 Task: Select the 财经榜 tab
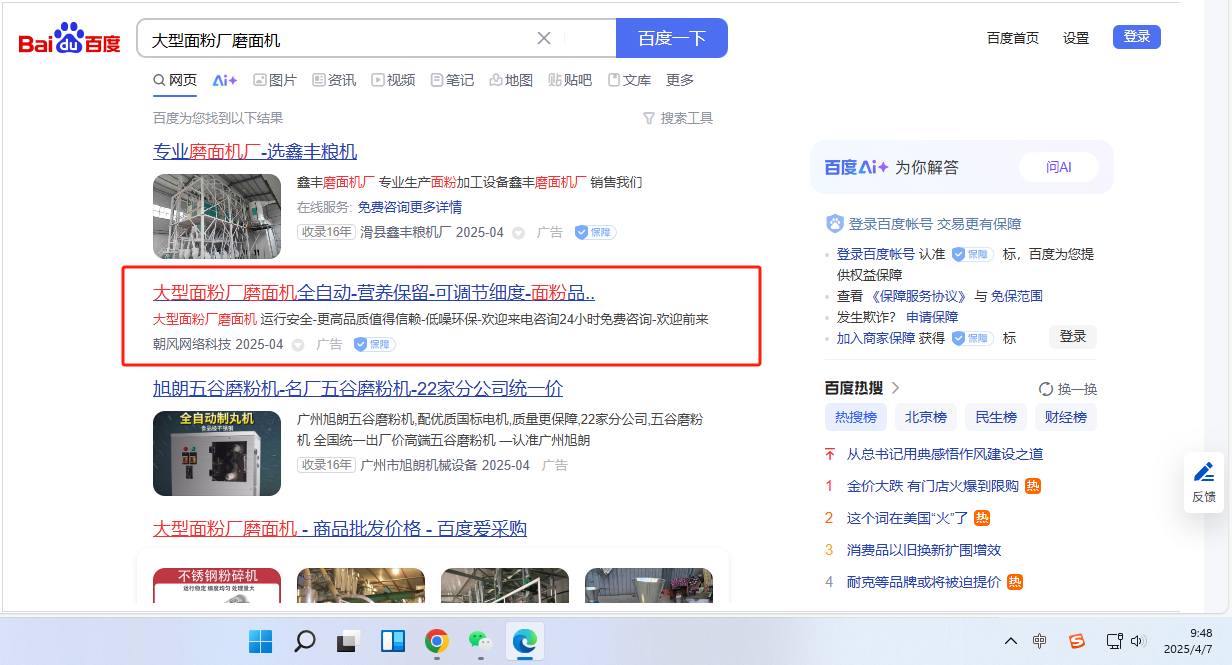pos(1066,417)
